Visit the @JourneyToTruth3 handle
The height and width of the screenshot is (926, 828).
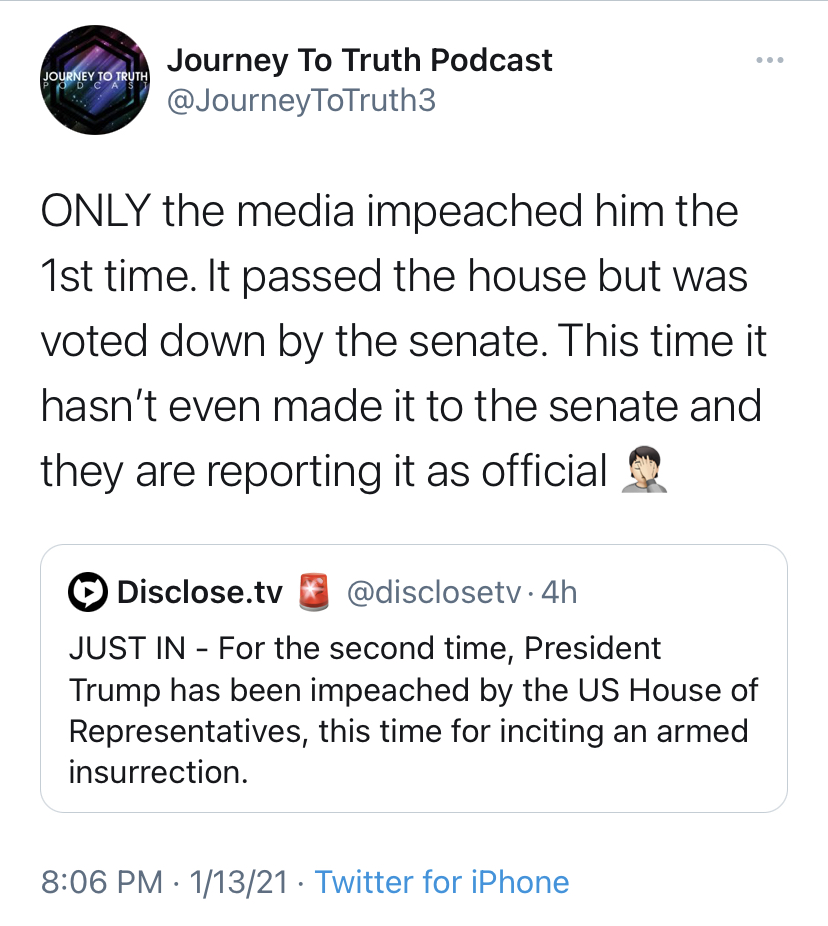click(301, 101)
